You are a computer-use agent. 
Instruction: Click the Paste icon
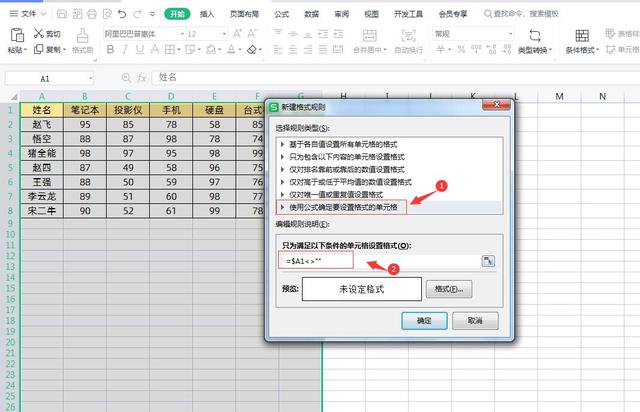(17, 35)
